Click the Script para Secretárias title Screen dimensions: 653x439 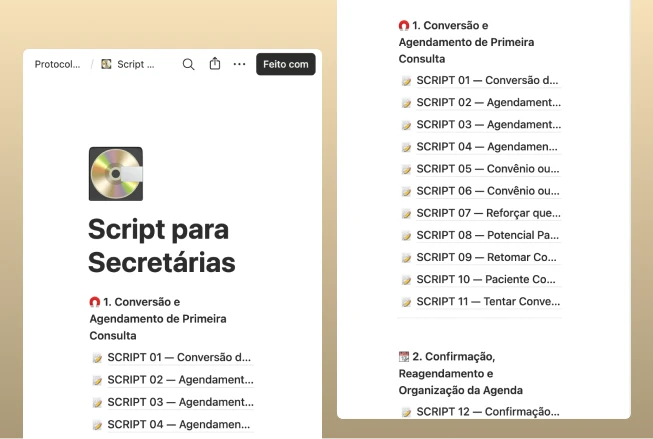coord(162,246)
